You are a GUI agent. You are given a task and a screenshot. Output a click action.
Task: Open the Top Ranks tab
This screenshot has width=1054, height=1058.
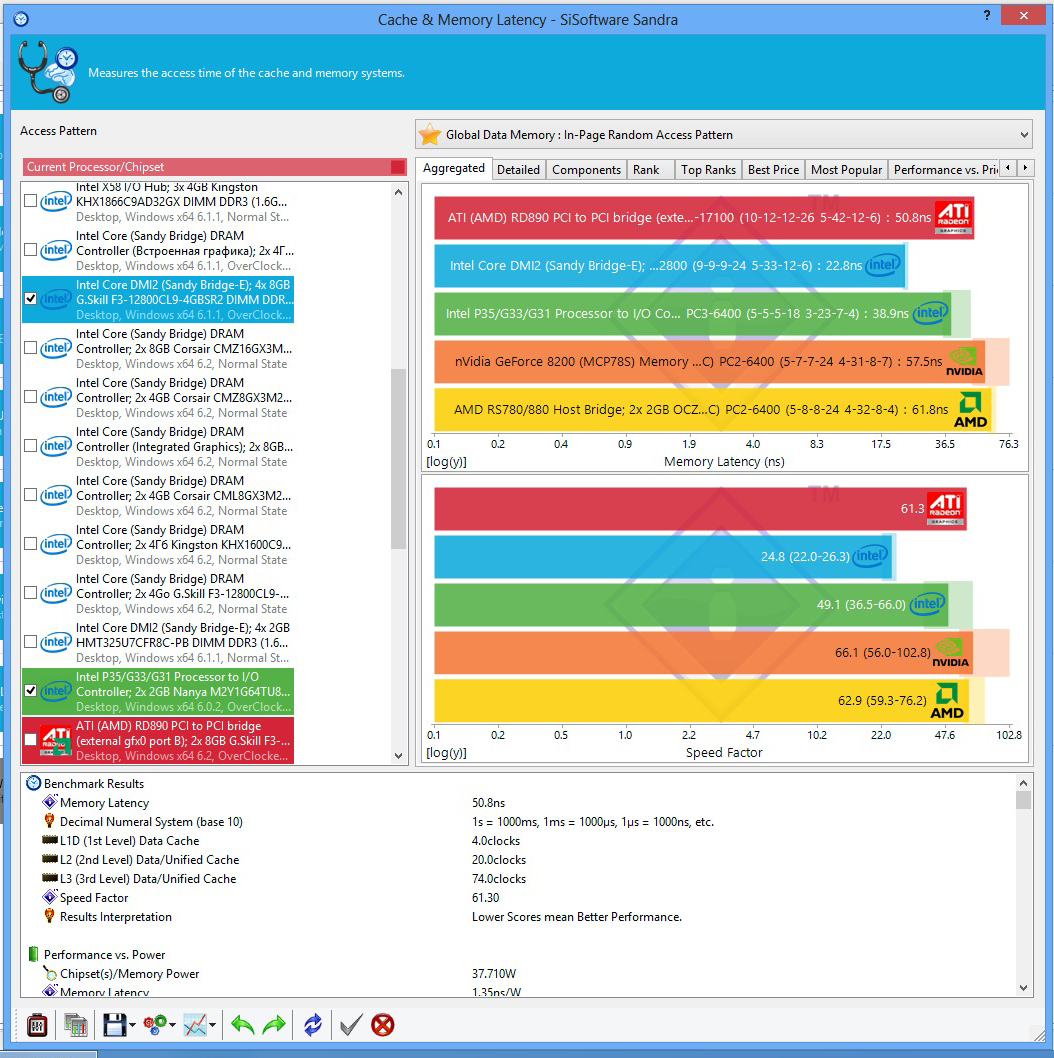pyautogui.click(x=708, y=169)
